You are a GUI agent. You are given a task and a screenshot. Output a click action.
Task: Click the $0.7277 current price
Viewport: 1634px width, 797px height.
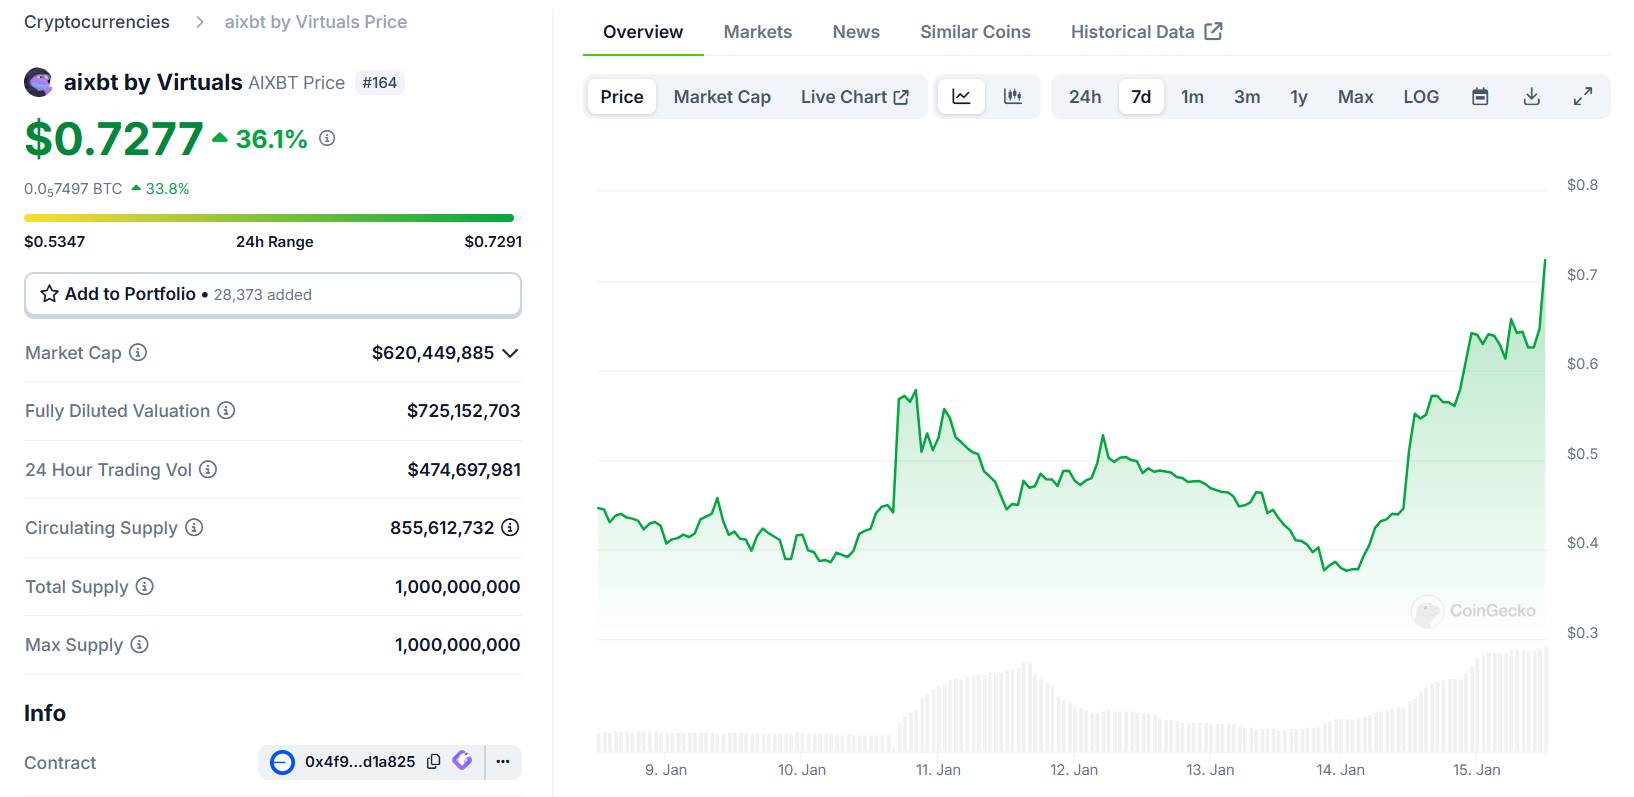pyautogui.click(x=114, y=138)
